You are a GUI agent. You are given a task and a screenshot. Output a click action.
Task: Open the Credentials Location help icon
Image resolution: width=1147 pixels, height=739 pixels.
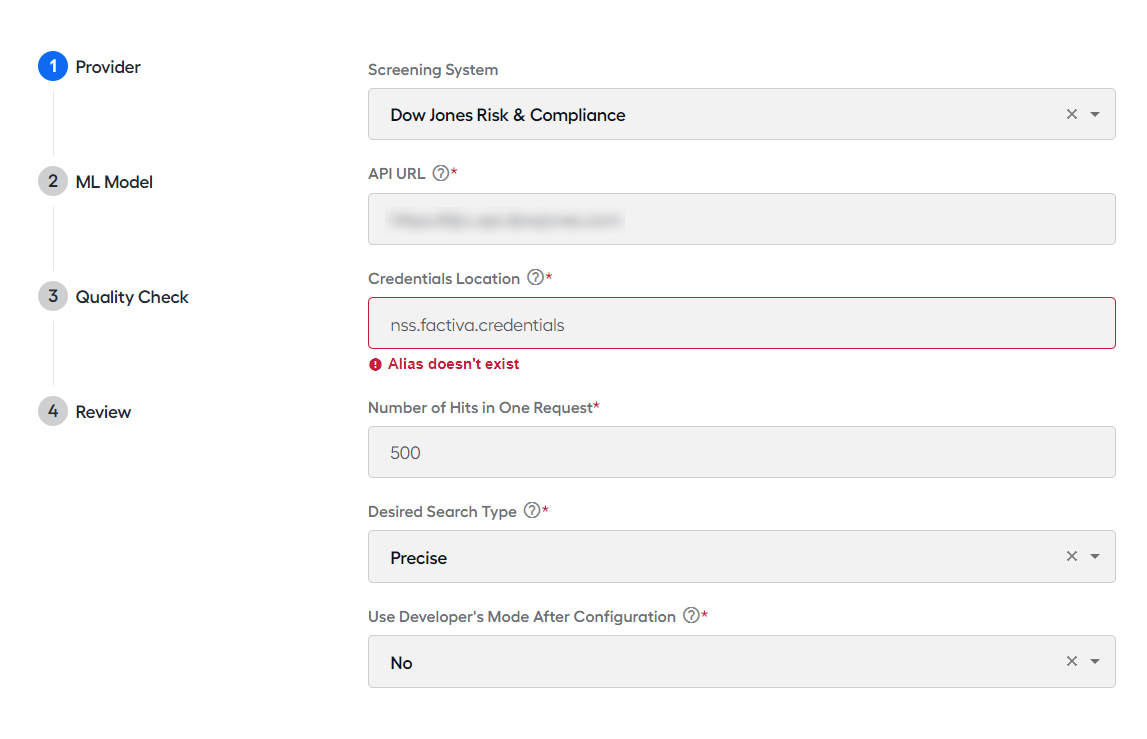pyautogui.click(x=535, y=277)
